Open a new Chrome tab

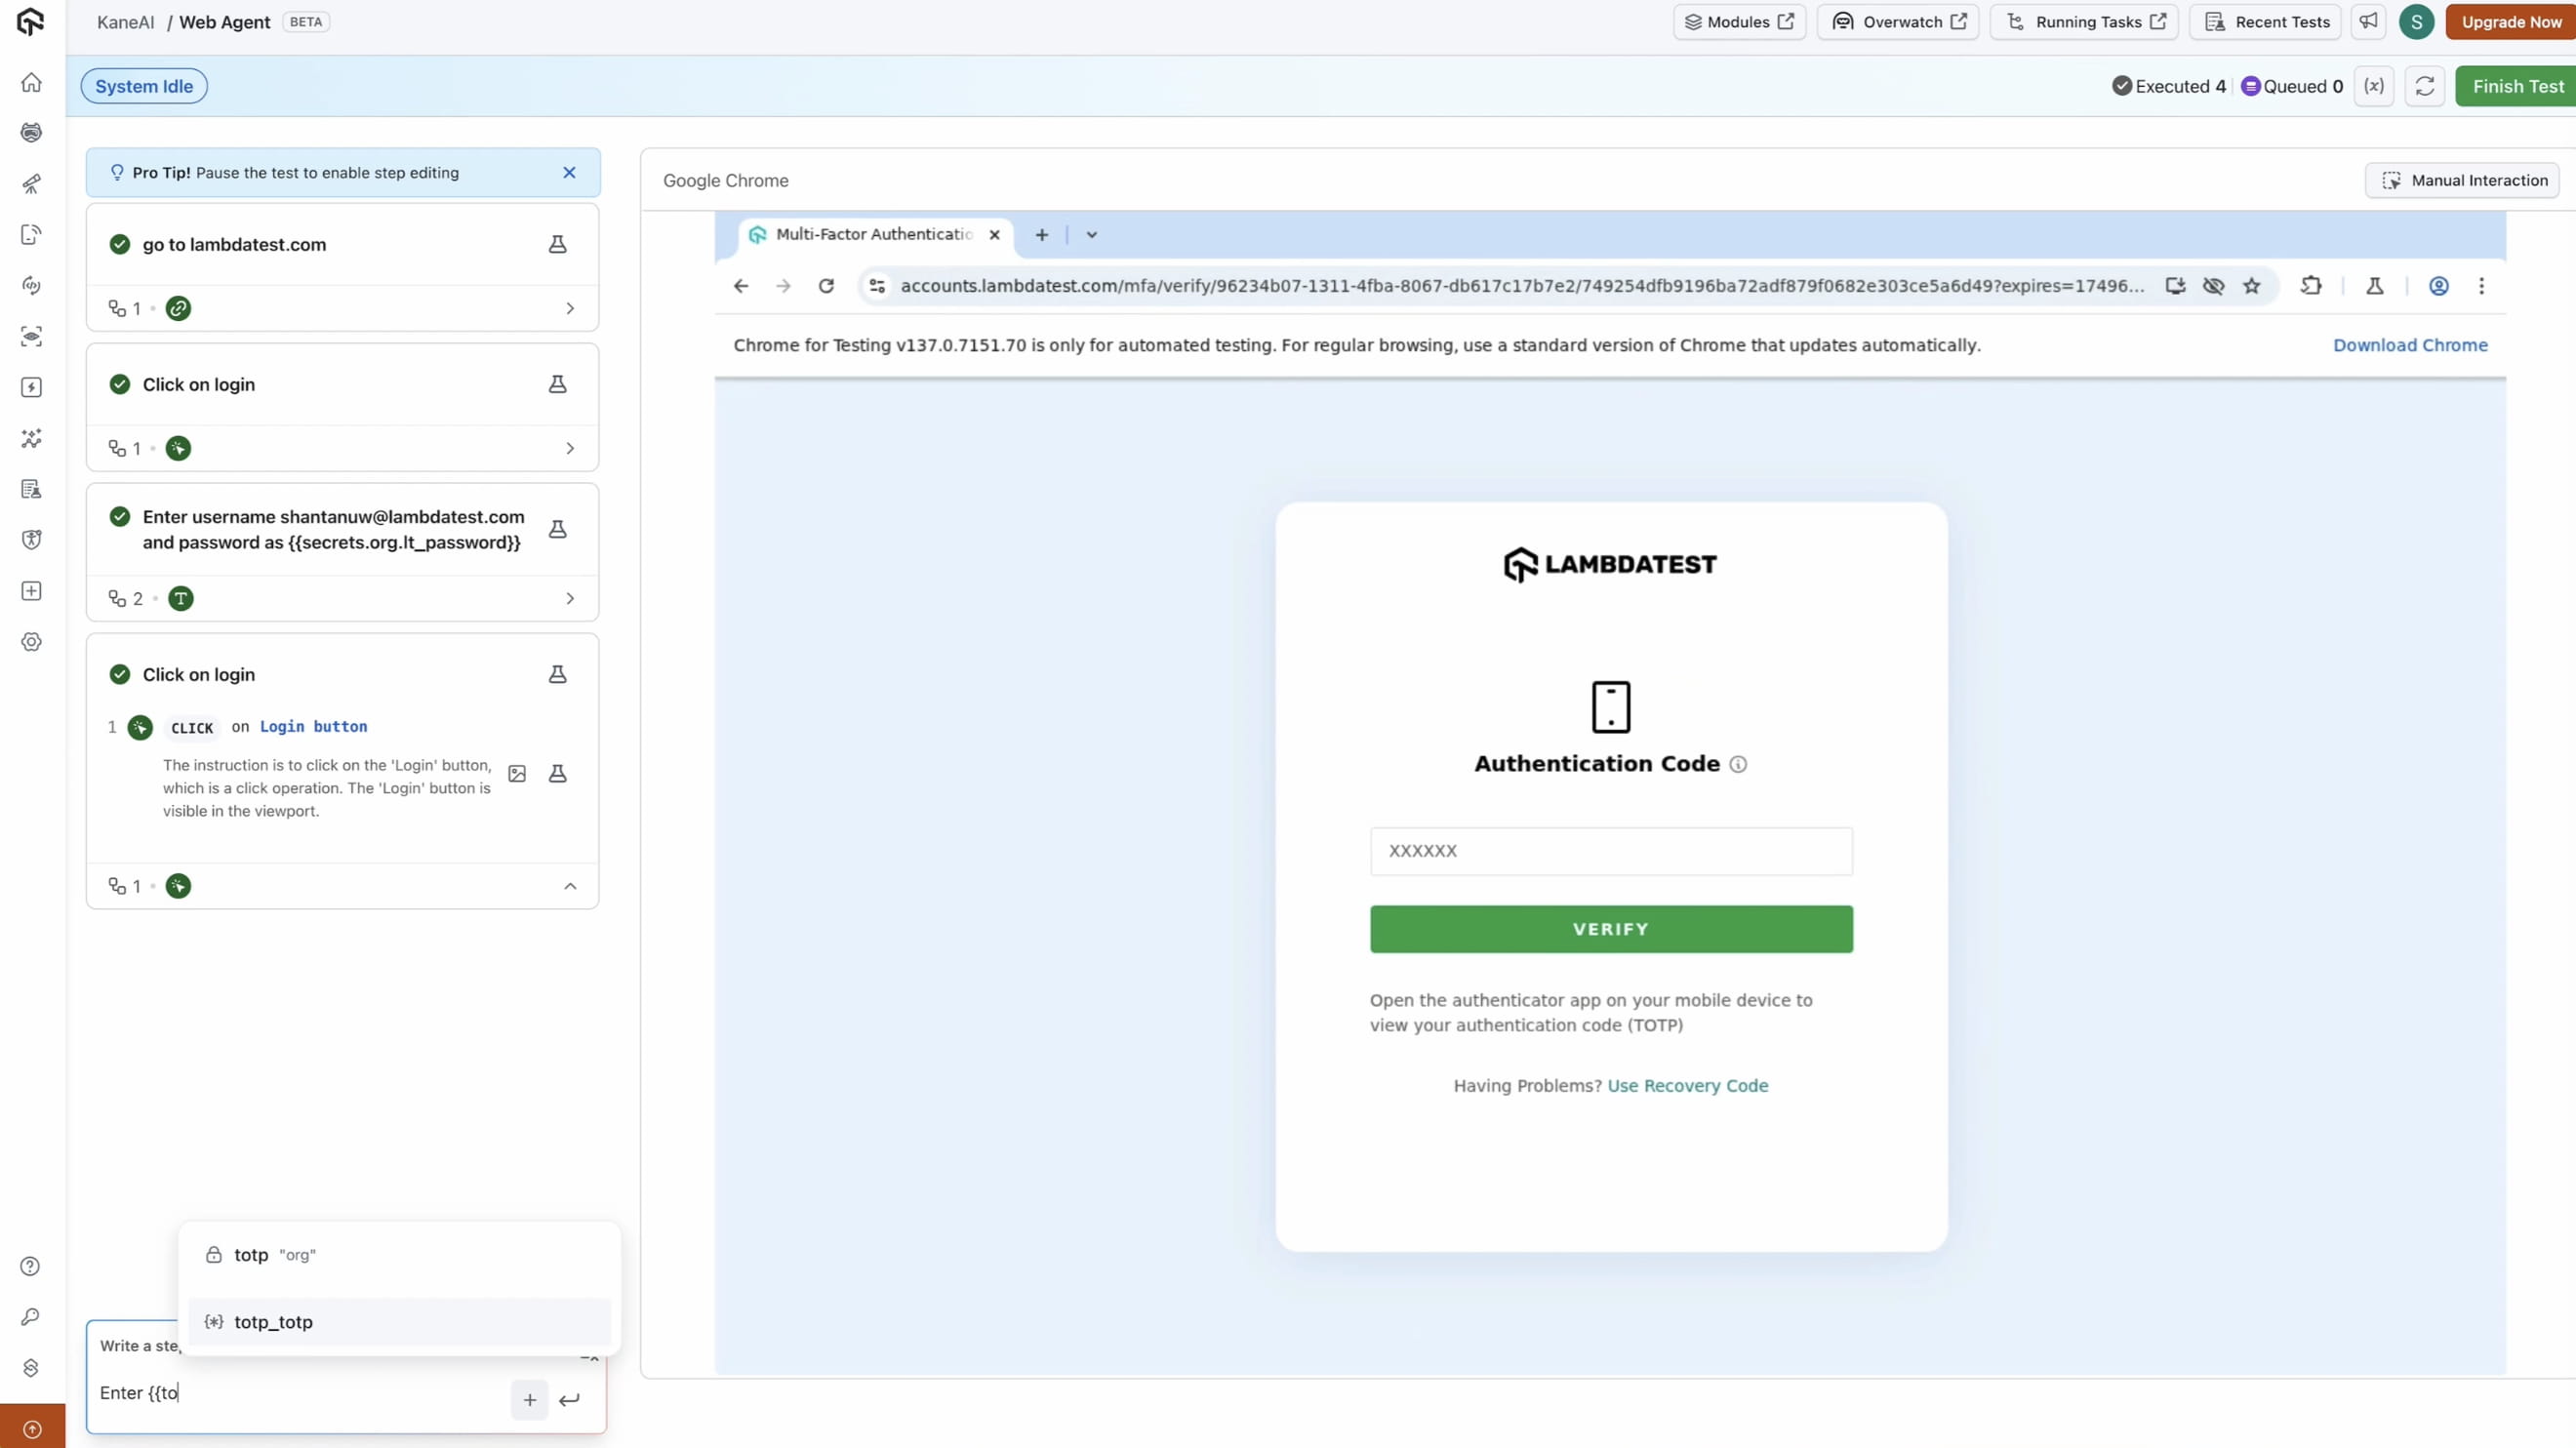point(1041,234)
